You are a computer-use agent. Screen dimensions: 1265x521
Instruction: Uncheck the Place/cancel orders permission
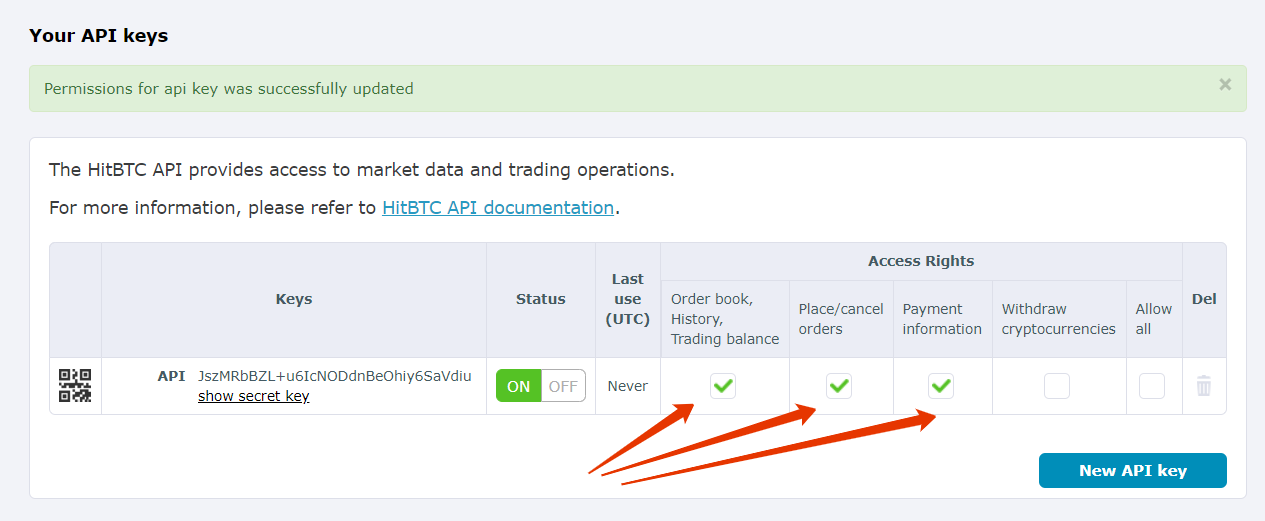pos(839,386)
